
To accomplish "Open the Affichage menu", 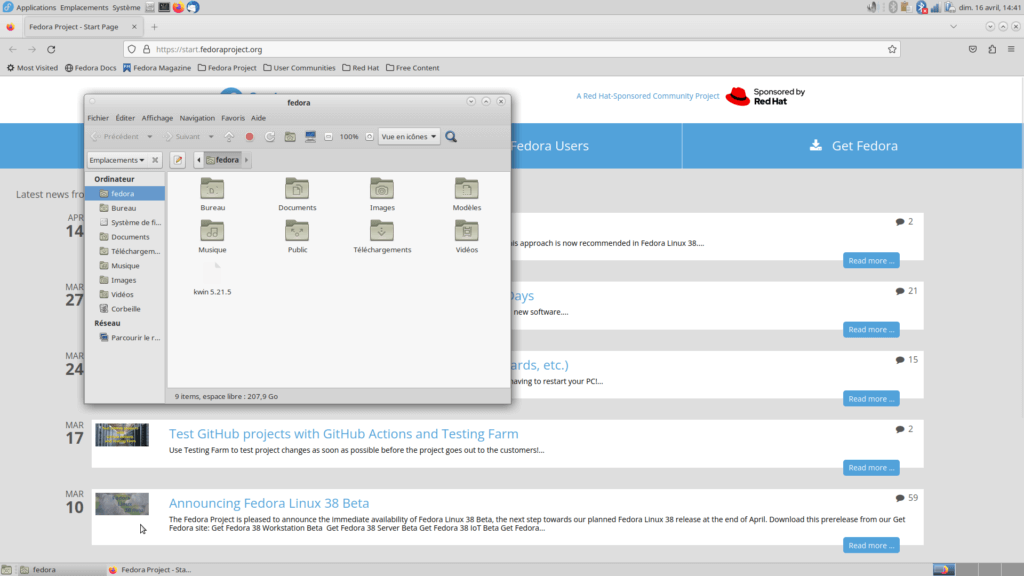I will tap(157, 118).
